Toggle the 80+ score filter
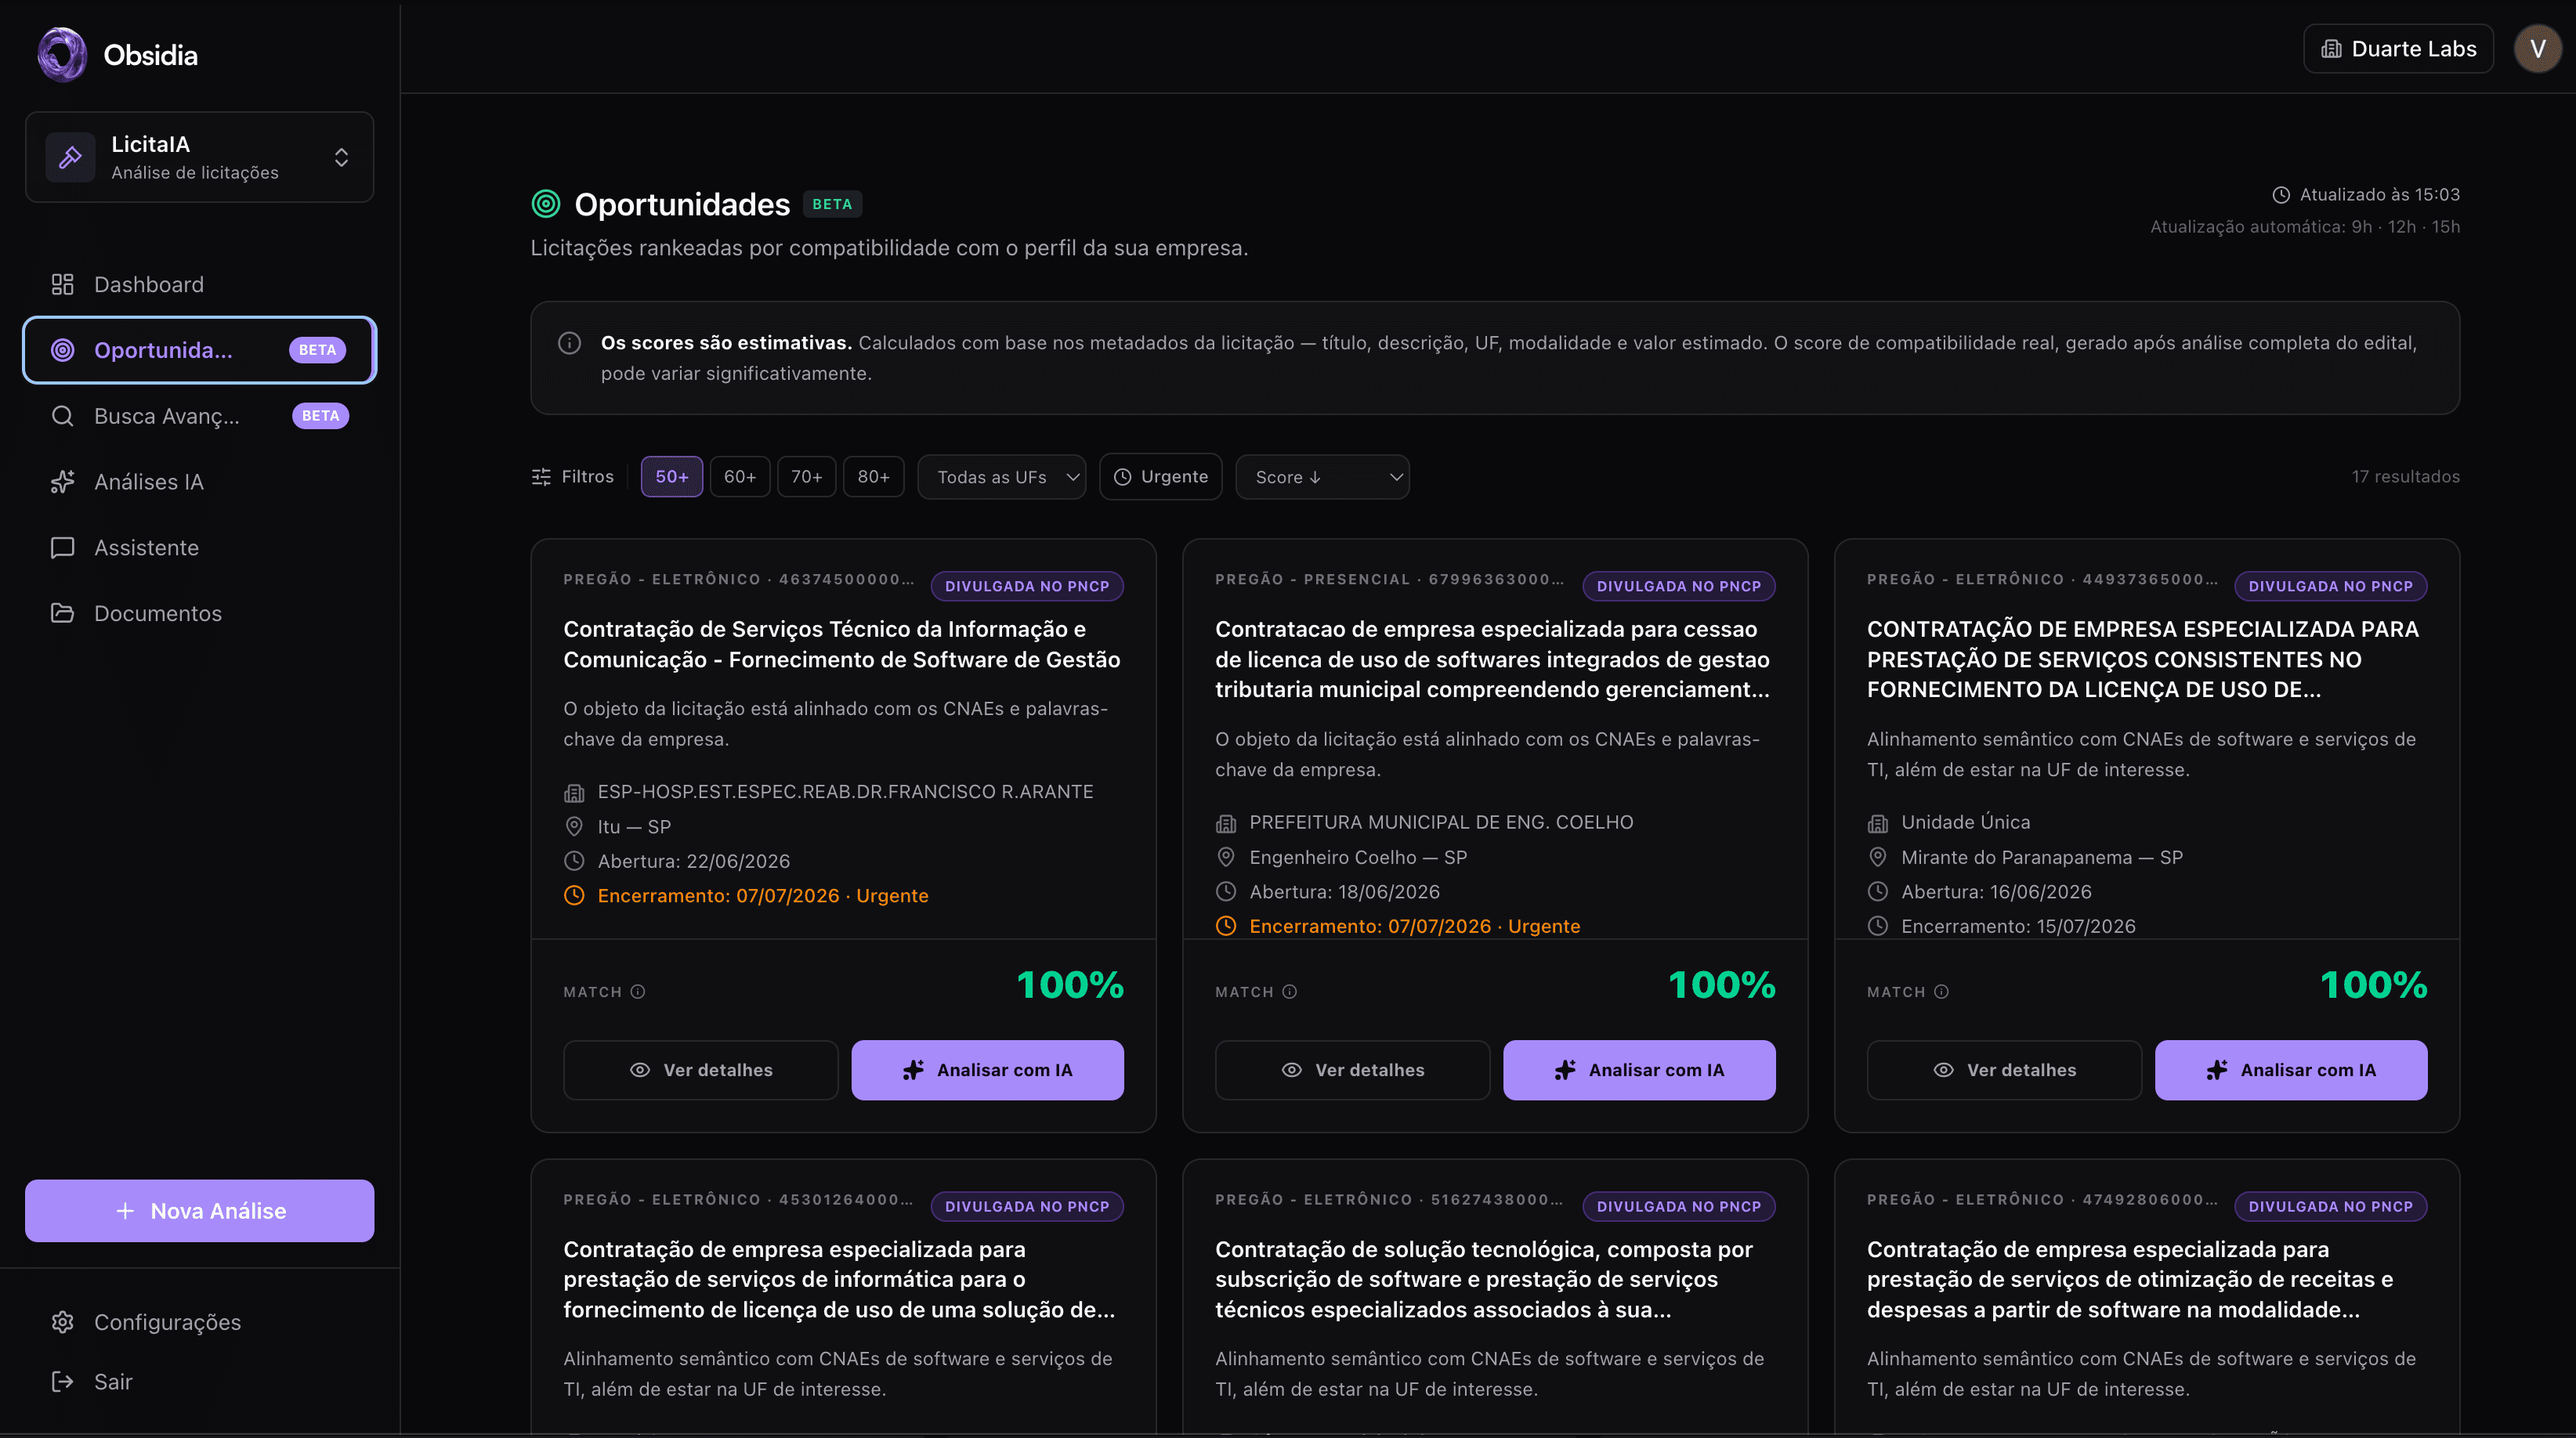 [x=874, y=477]
